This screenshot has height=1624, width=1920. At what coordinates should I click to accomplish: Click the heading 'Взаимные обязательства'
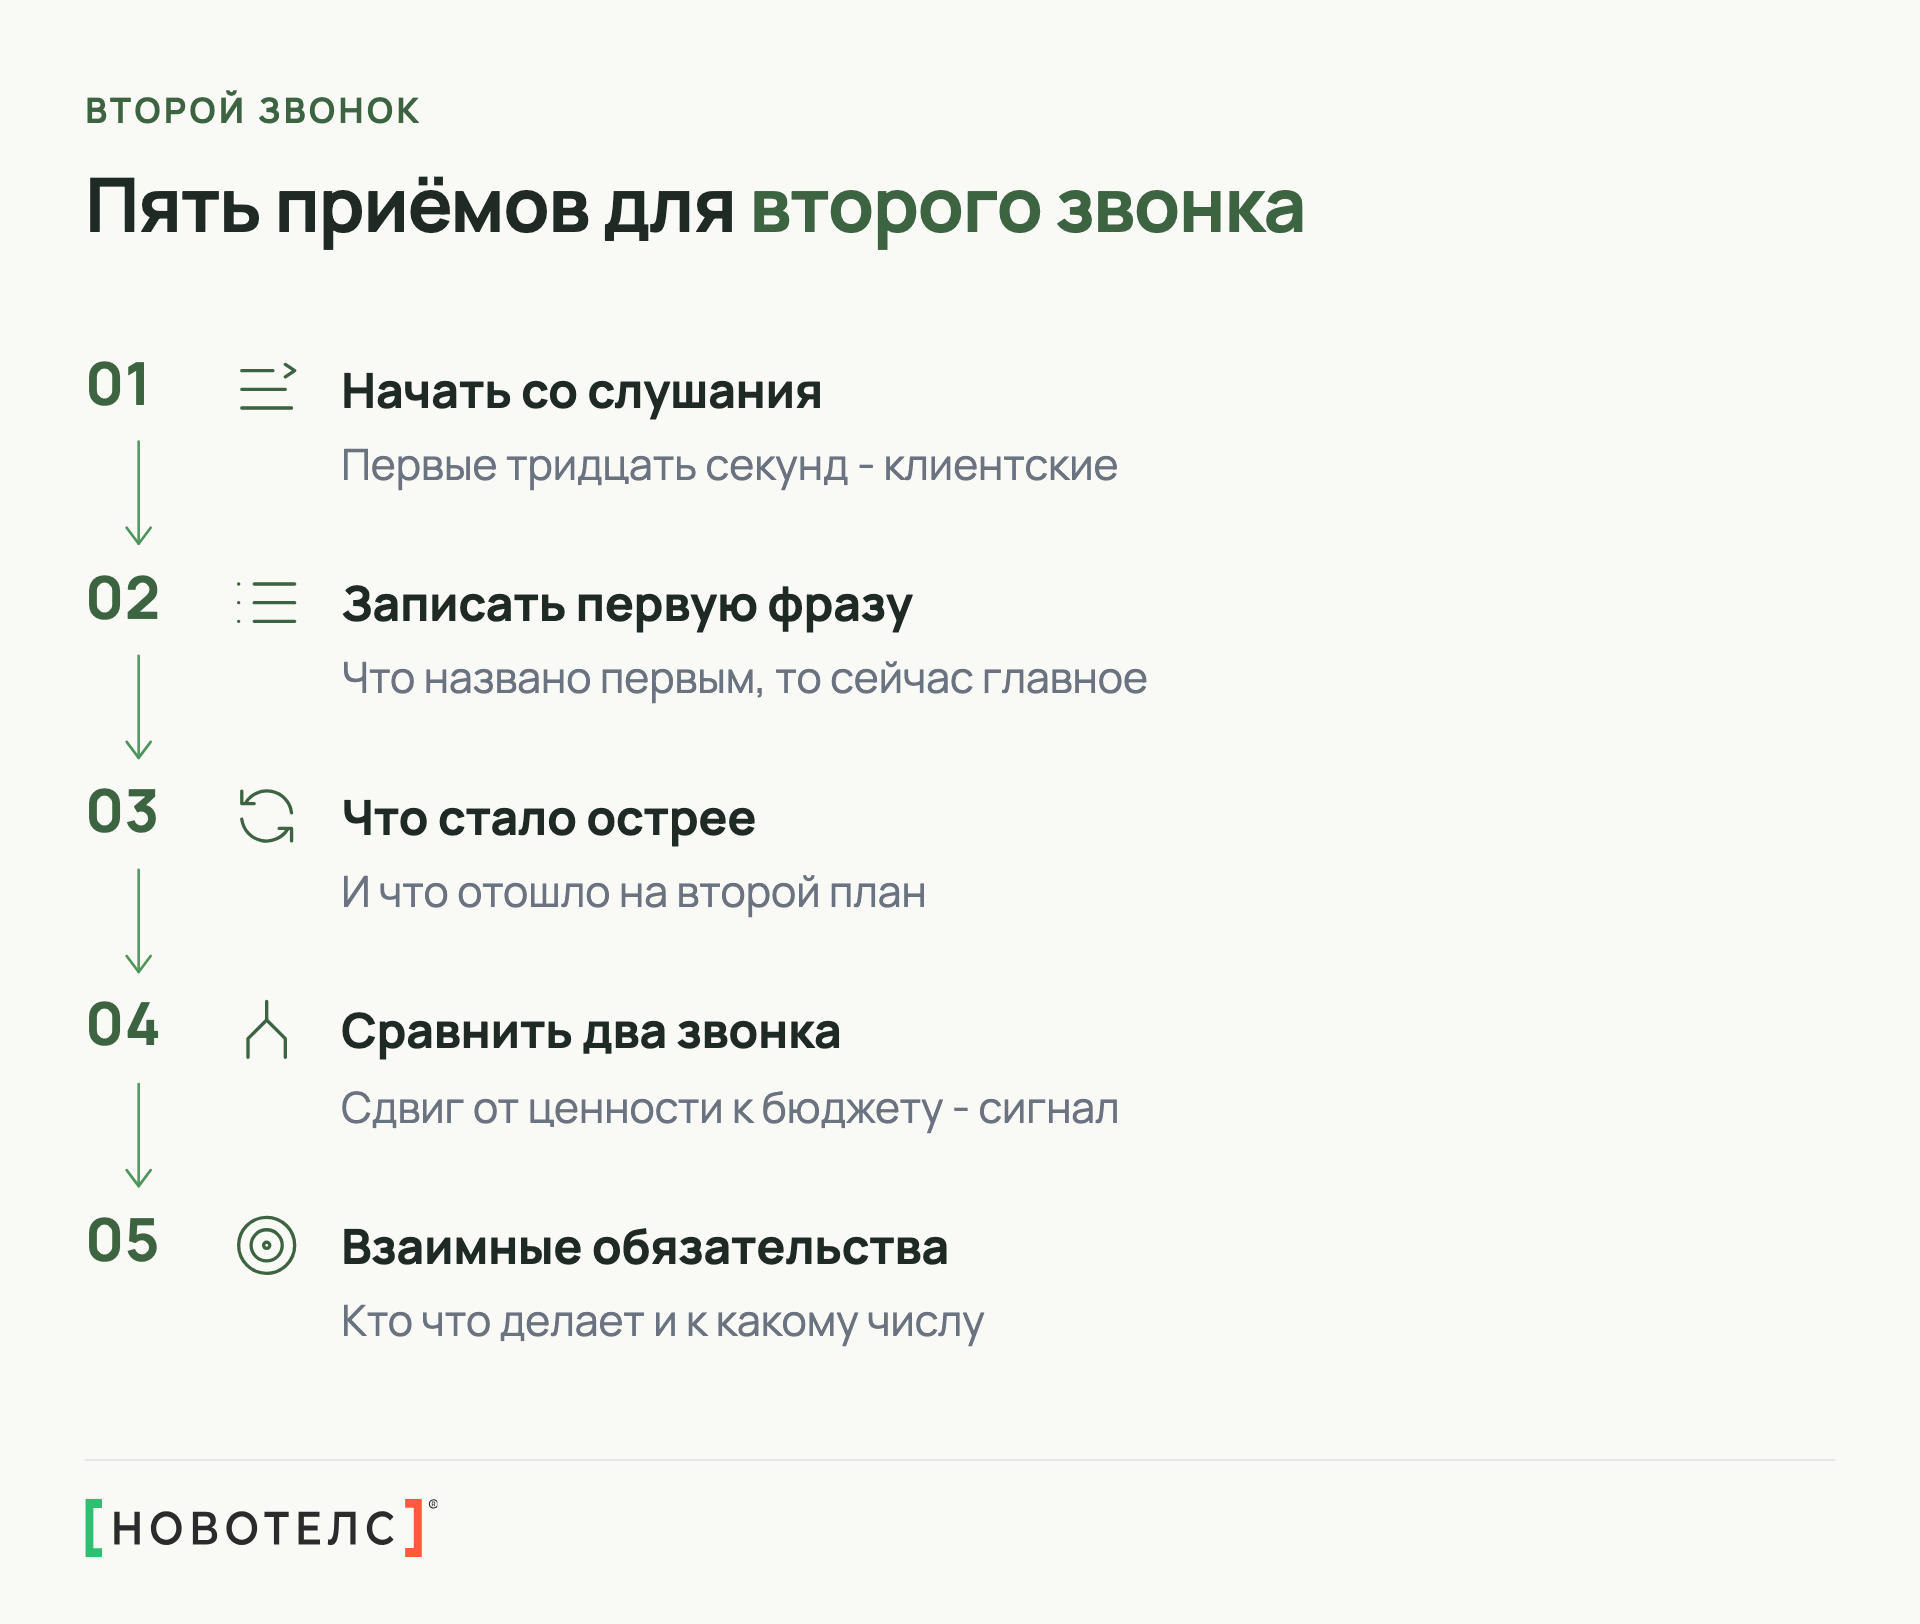click(x=645, y=1248)
